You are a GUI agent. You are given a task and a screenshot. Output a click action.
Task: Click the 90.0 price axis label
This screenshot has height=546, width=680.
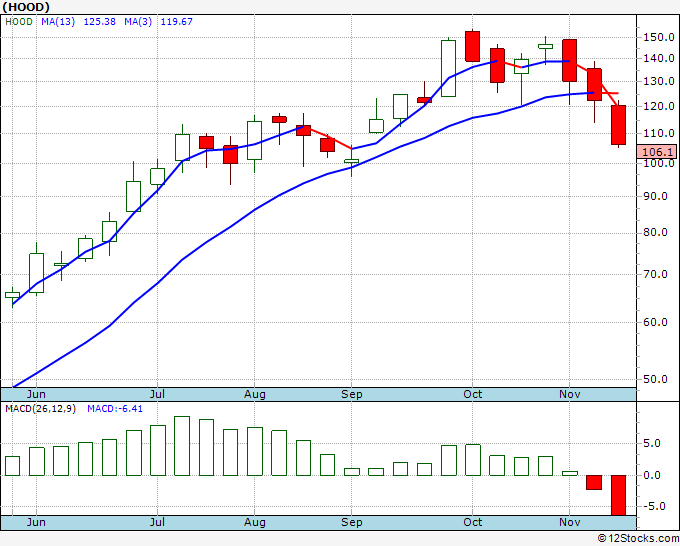(x=655, y=196)
